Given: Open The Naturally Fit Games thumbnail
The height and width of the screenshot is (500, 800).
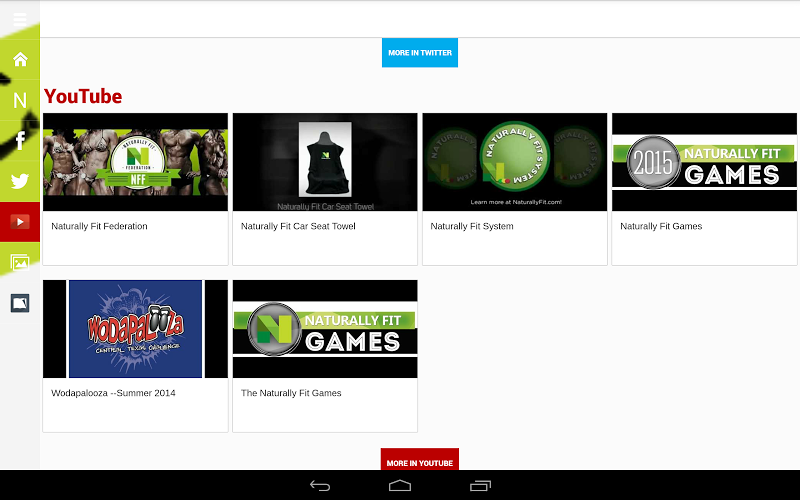Looking at the screenshot, I should (325, 329).
